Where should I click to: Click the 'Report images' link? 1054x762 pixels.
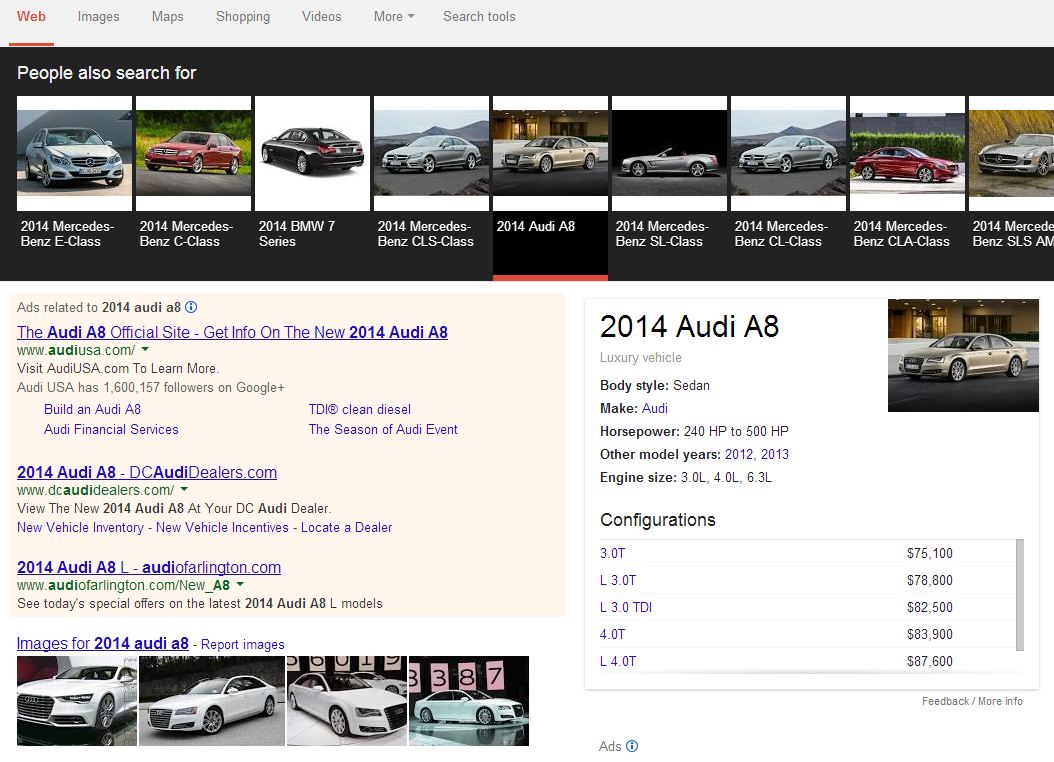tap(243, 644)
